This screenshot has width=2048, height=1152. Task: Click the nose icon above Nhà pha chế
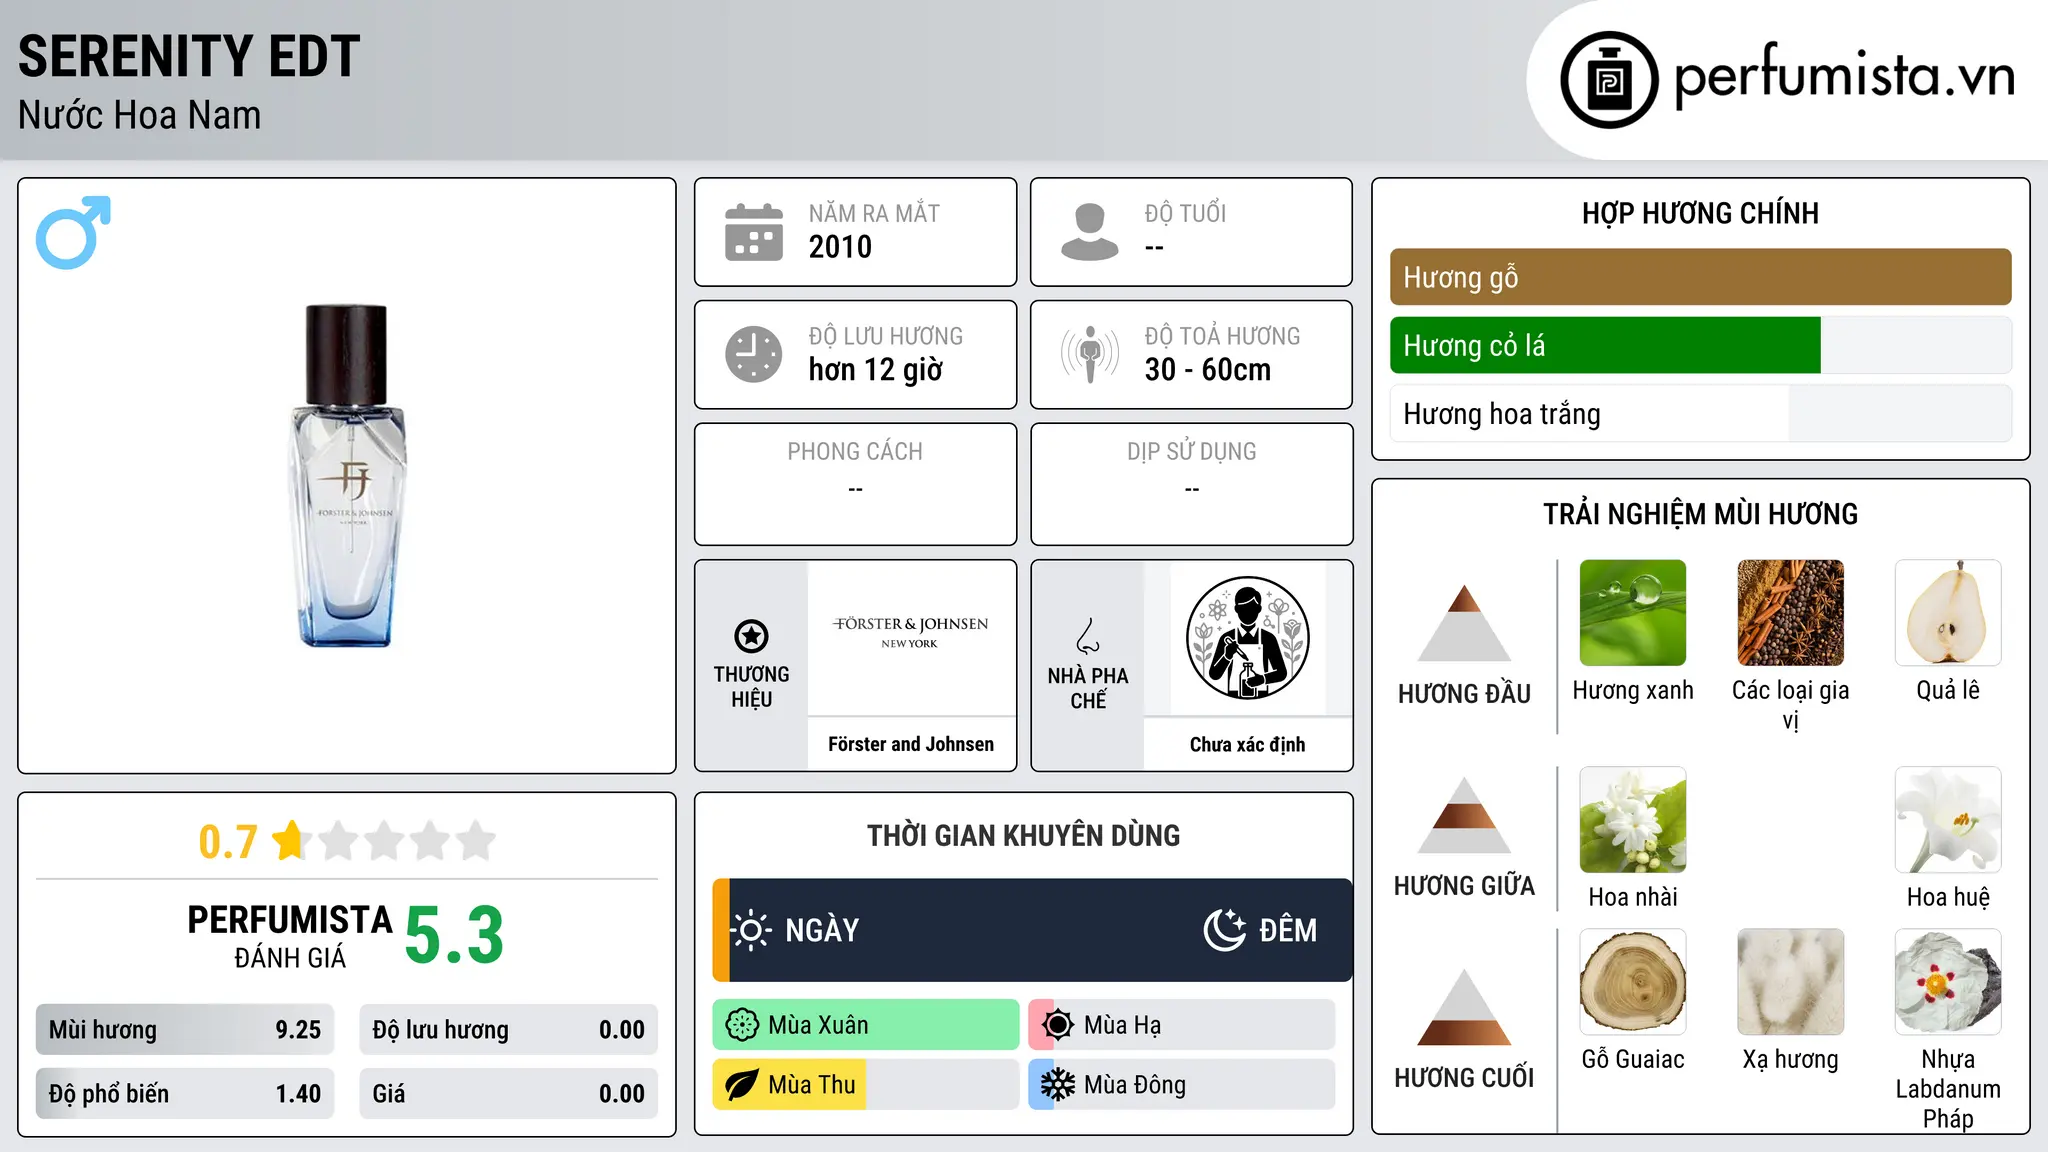click(x=1088, y=636)
